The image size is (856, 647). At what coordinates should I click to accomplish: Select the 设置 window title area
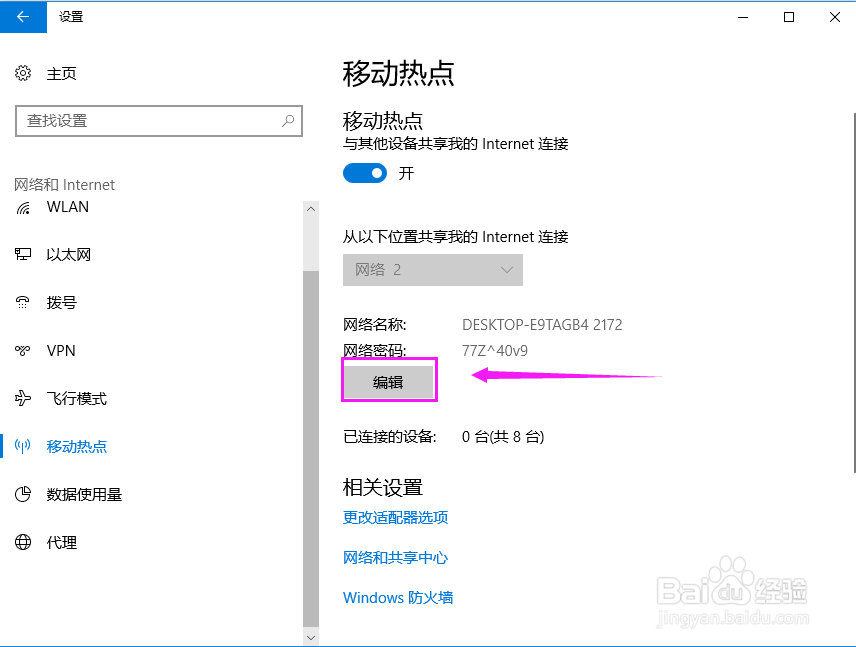point(70,16)
